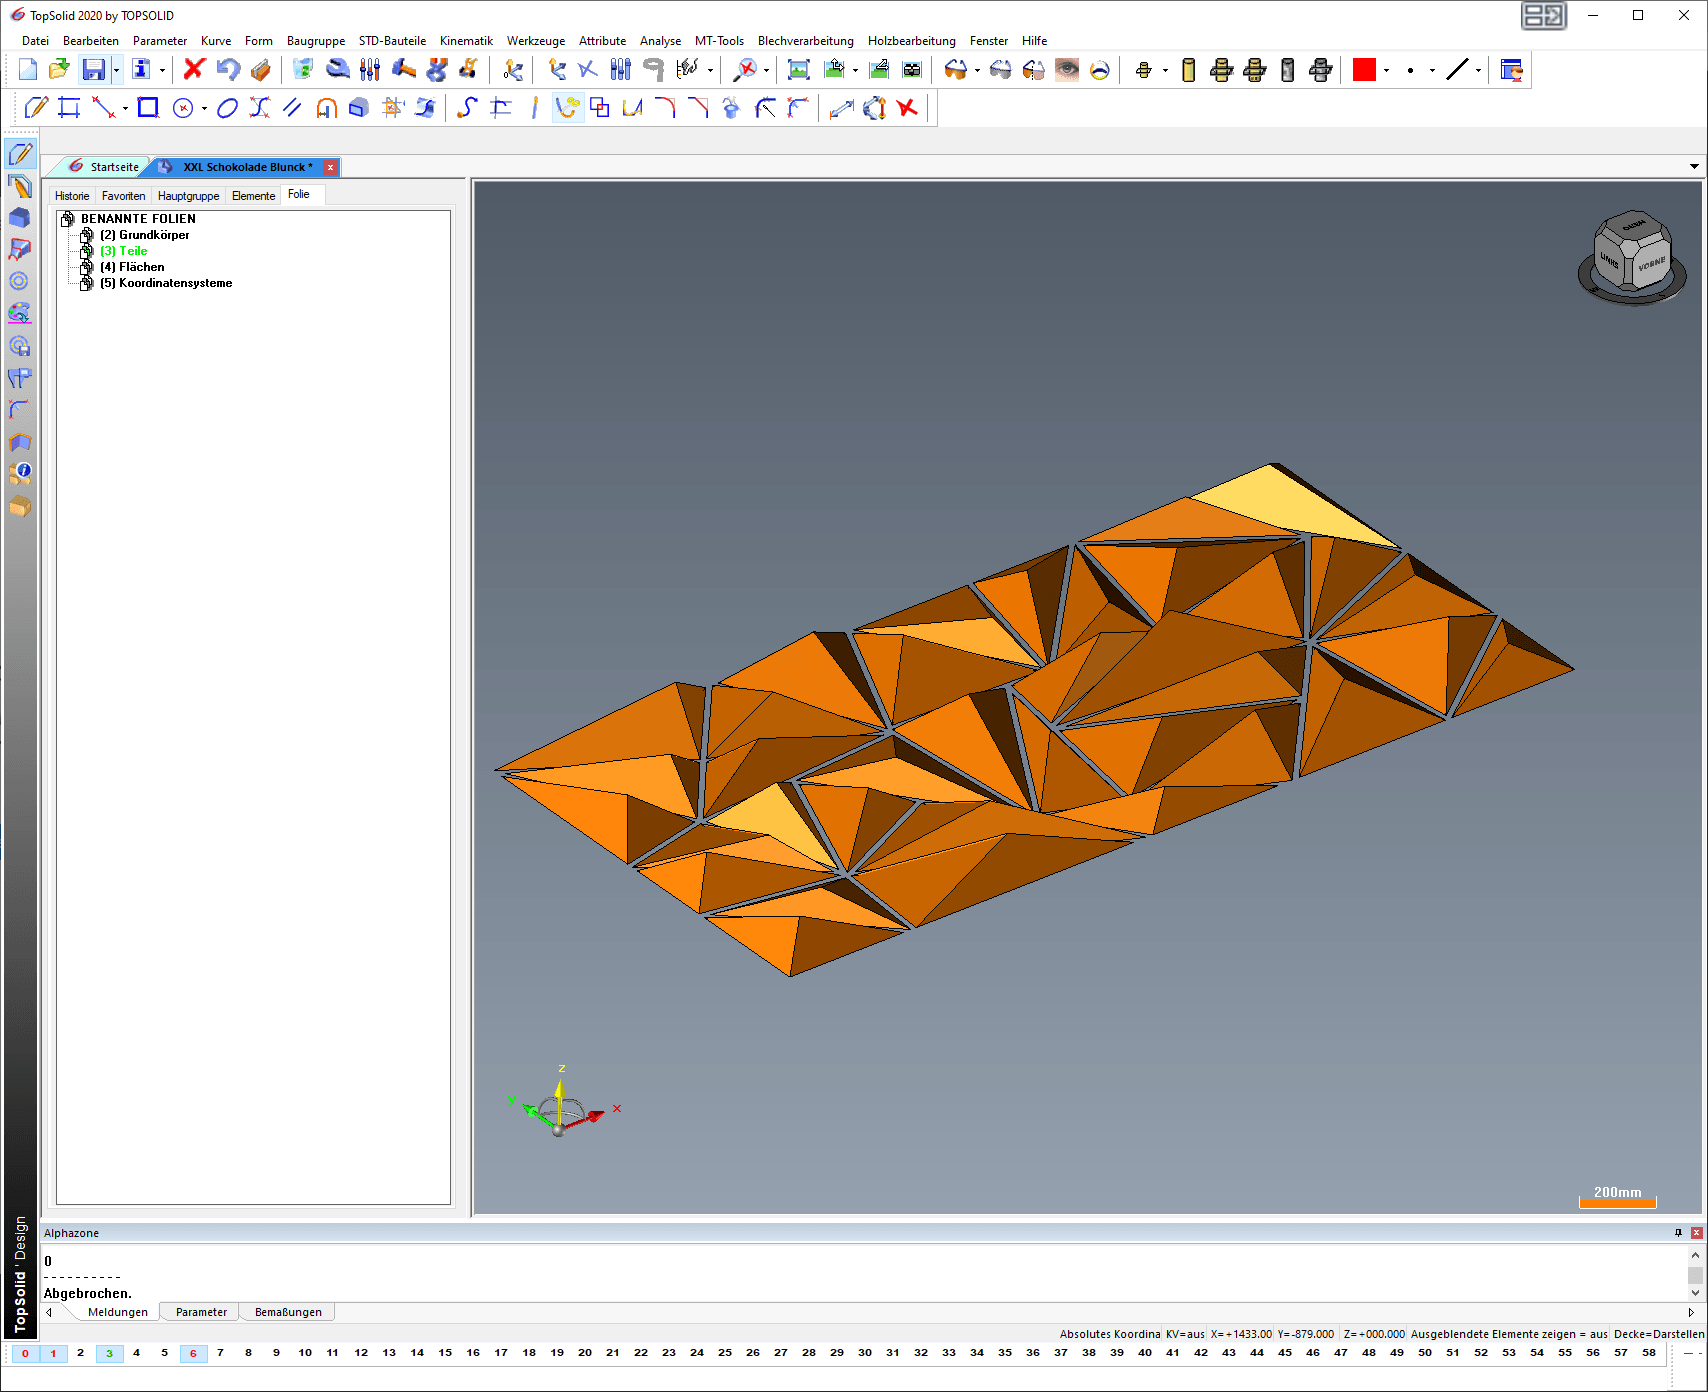Click the red X delete icon
The height and width of the screenshot is (1392, 1708).
click(194, 69)
